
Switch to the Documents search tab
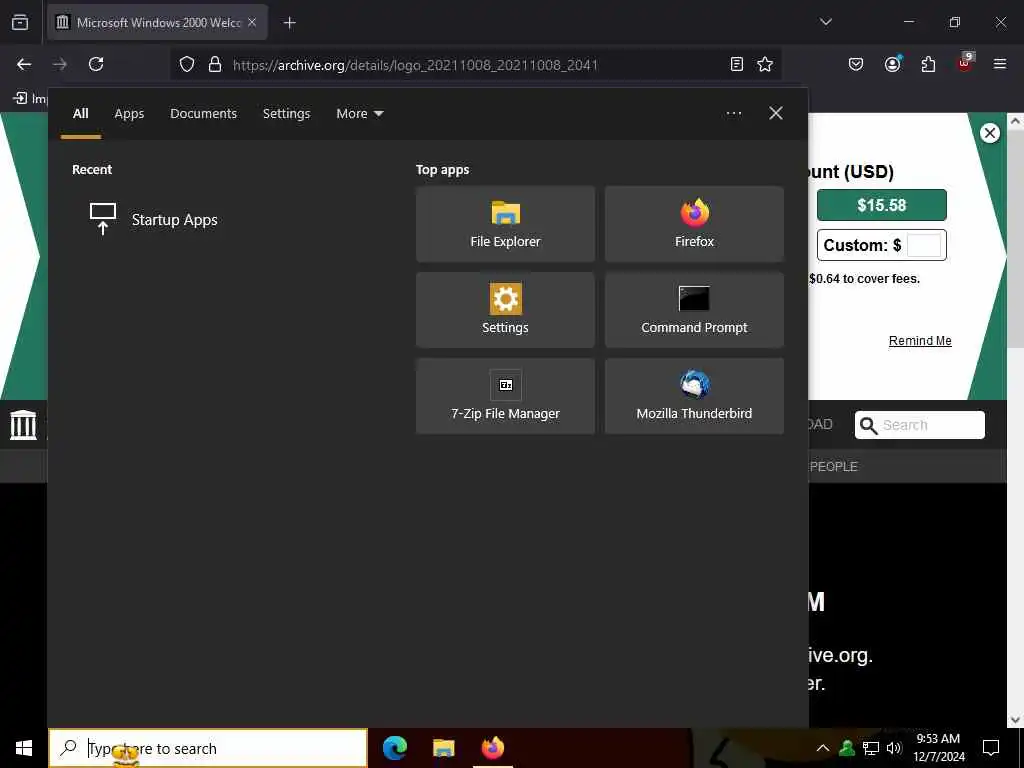click(x=203, y=114)
